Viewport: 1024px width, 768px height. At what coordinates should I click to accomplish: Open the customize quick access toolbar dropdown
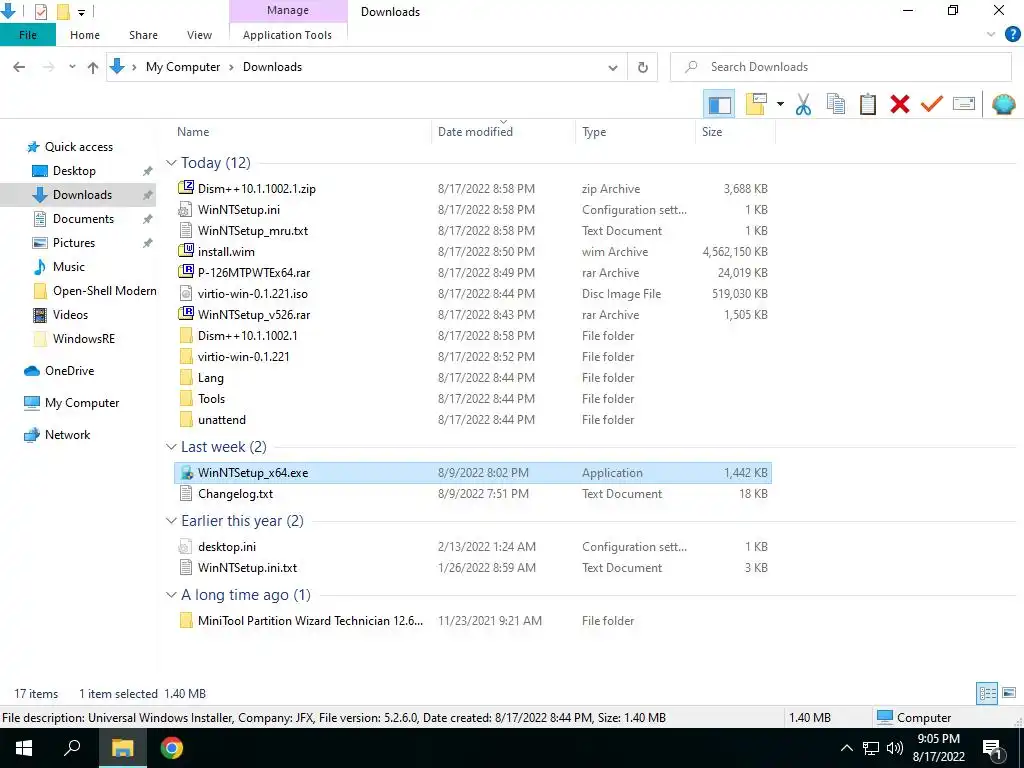81,12
